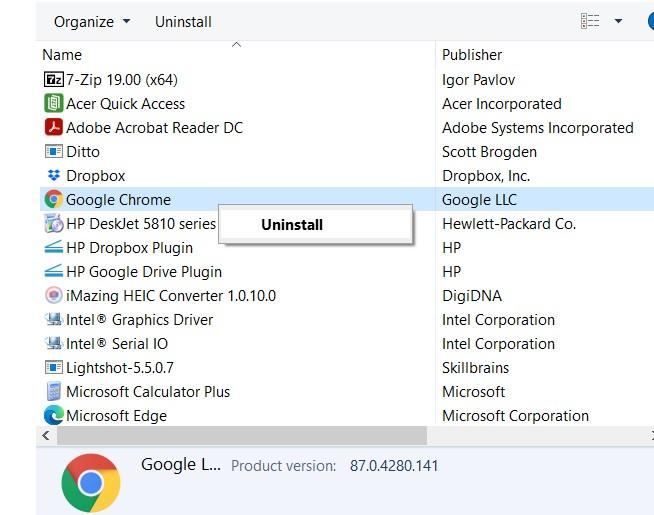Click the sort direction chevron above Name

click(236, 44)
